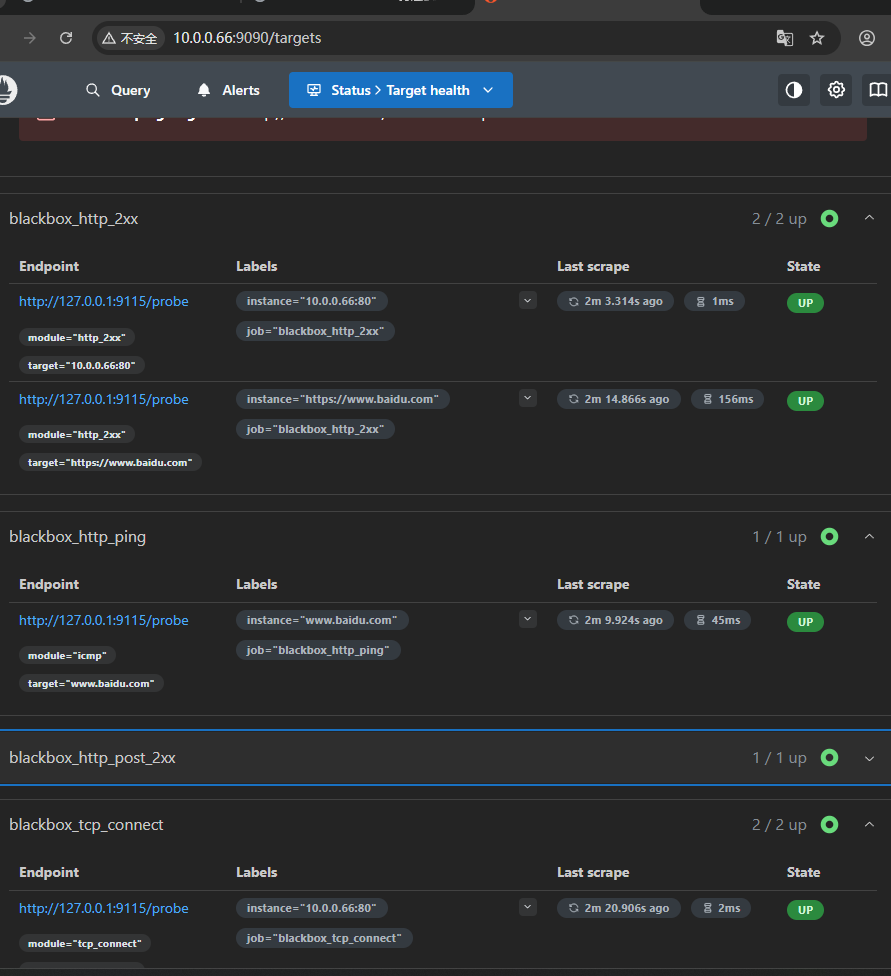Click the '1ms' scrape duration badge
Screen dimensions: 891x976
pyautogui.click(x=714, y=301)
